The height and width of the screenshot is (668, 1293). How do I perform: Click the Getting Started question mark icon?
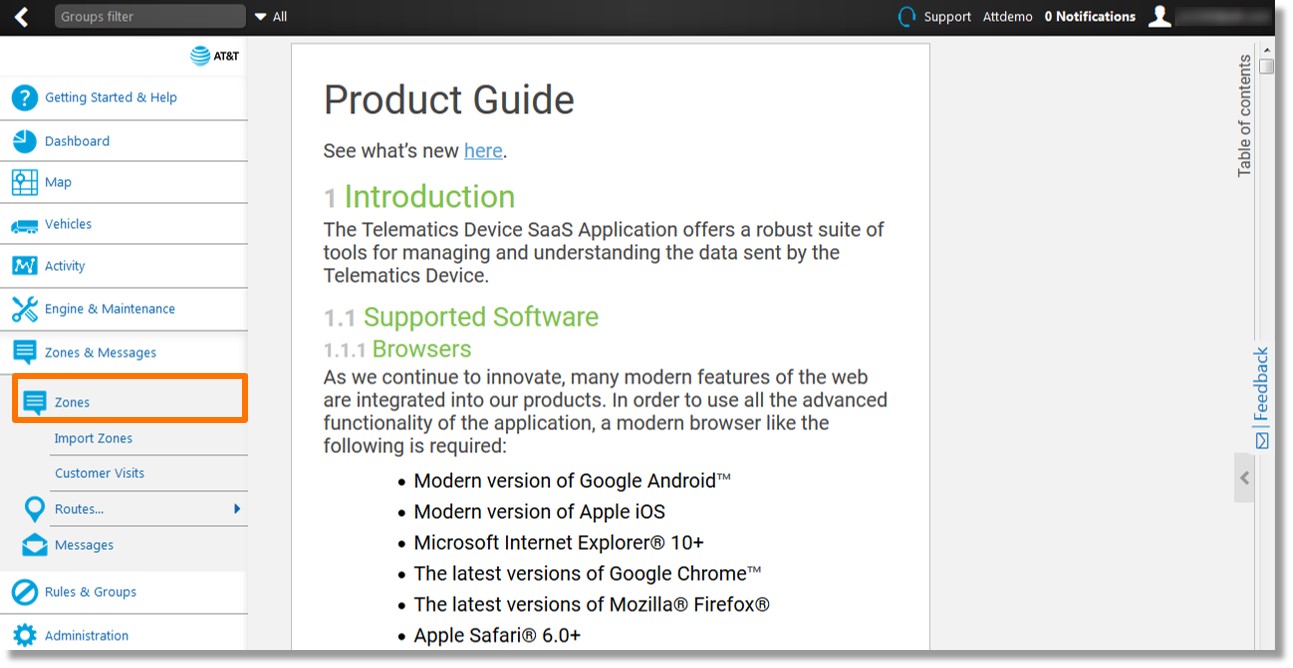tap(24, 98)
